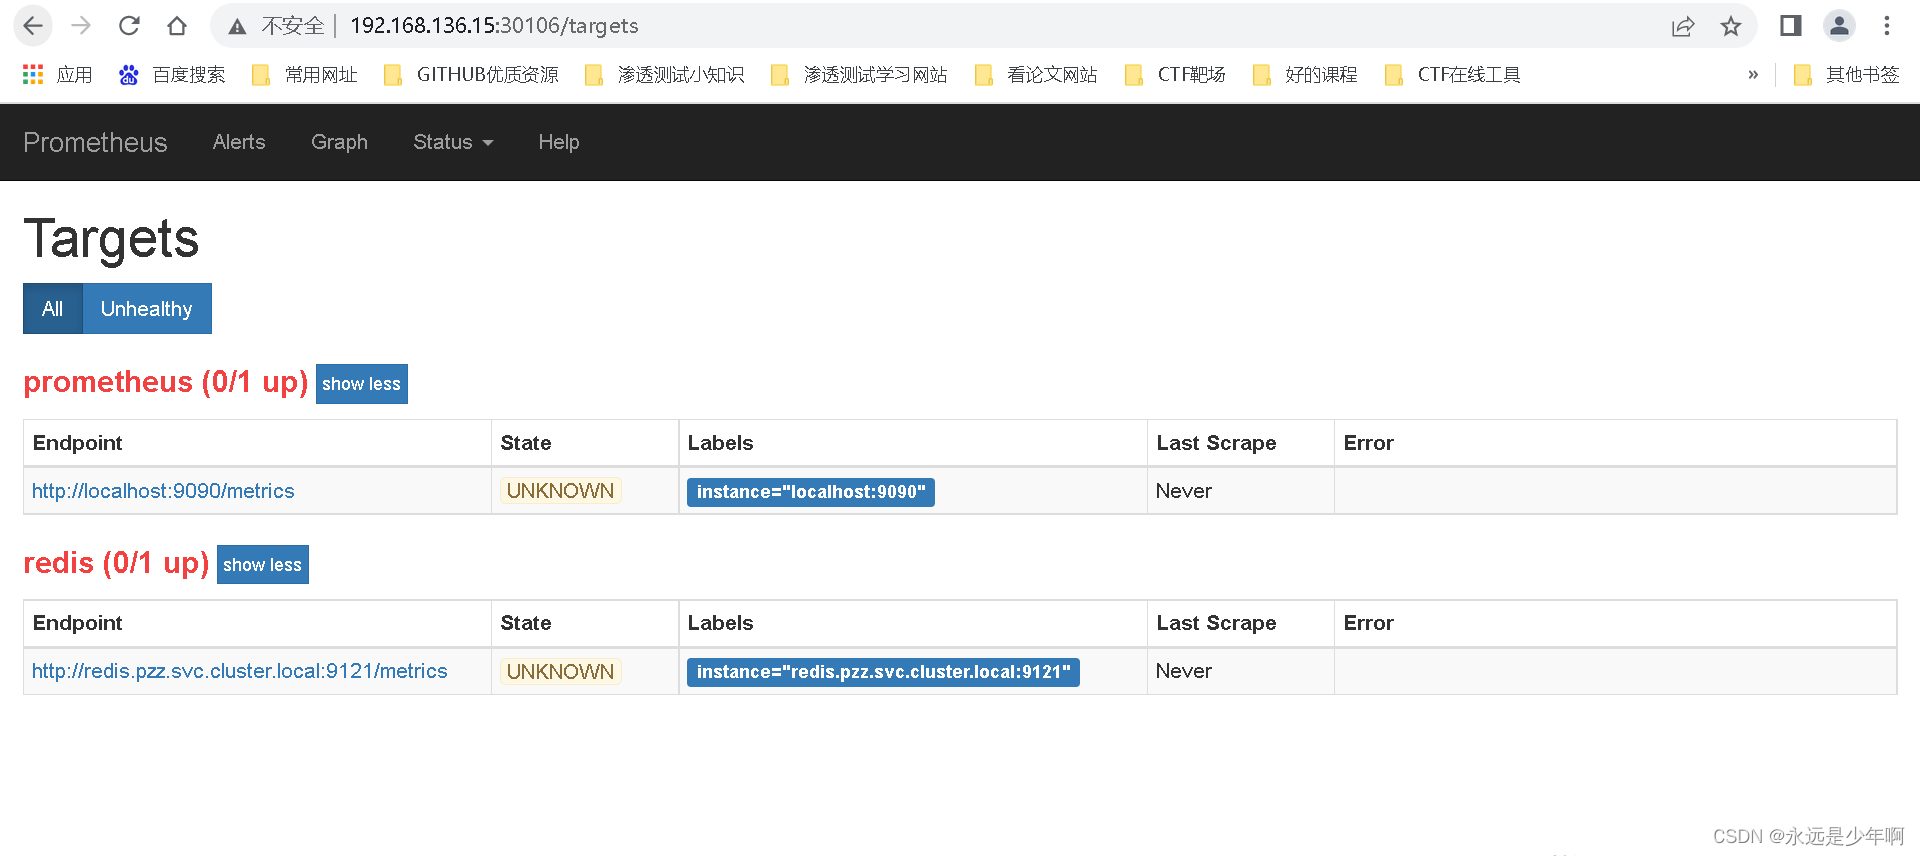Open the 常用网址 bookmark folder
This screenshot has width=1920, height=856.
304,75
